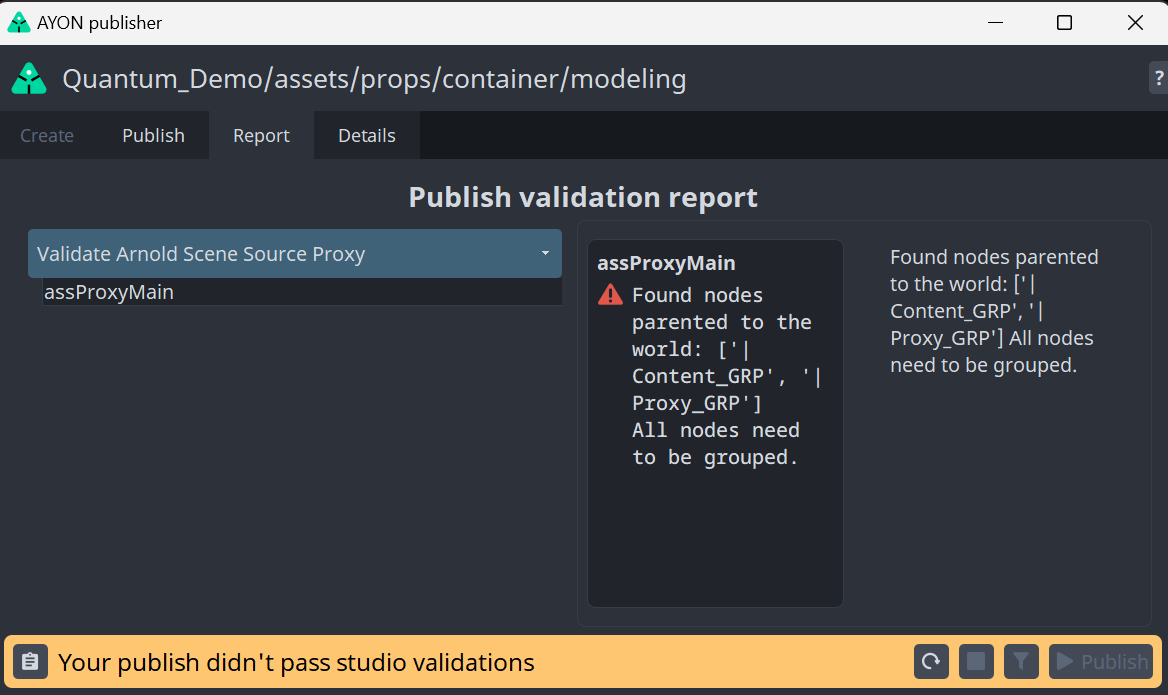Close the AYON publisher window
The image size is (1168, 695).
tap(1135, 22)
